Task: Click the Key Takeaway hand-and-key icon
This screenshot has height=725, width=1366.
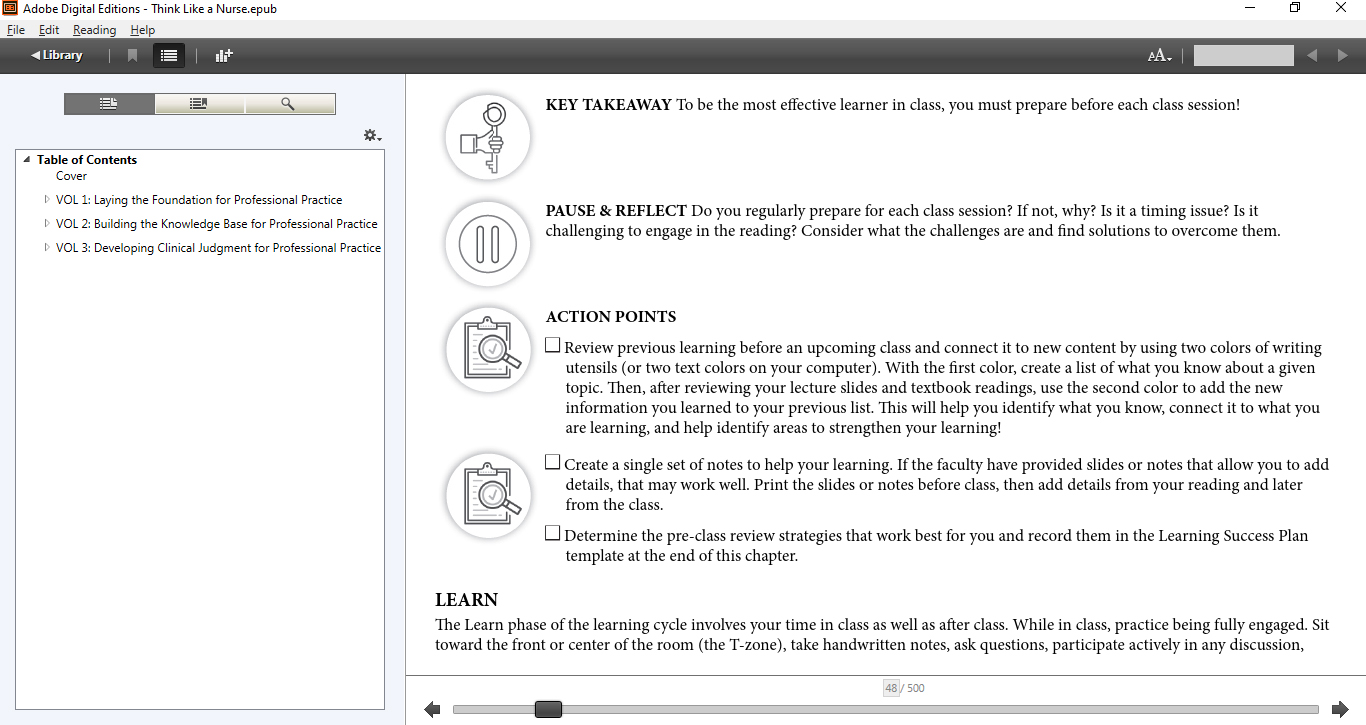Action: point(488,138)
